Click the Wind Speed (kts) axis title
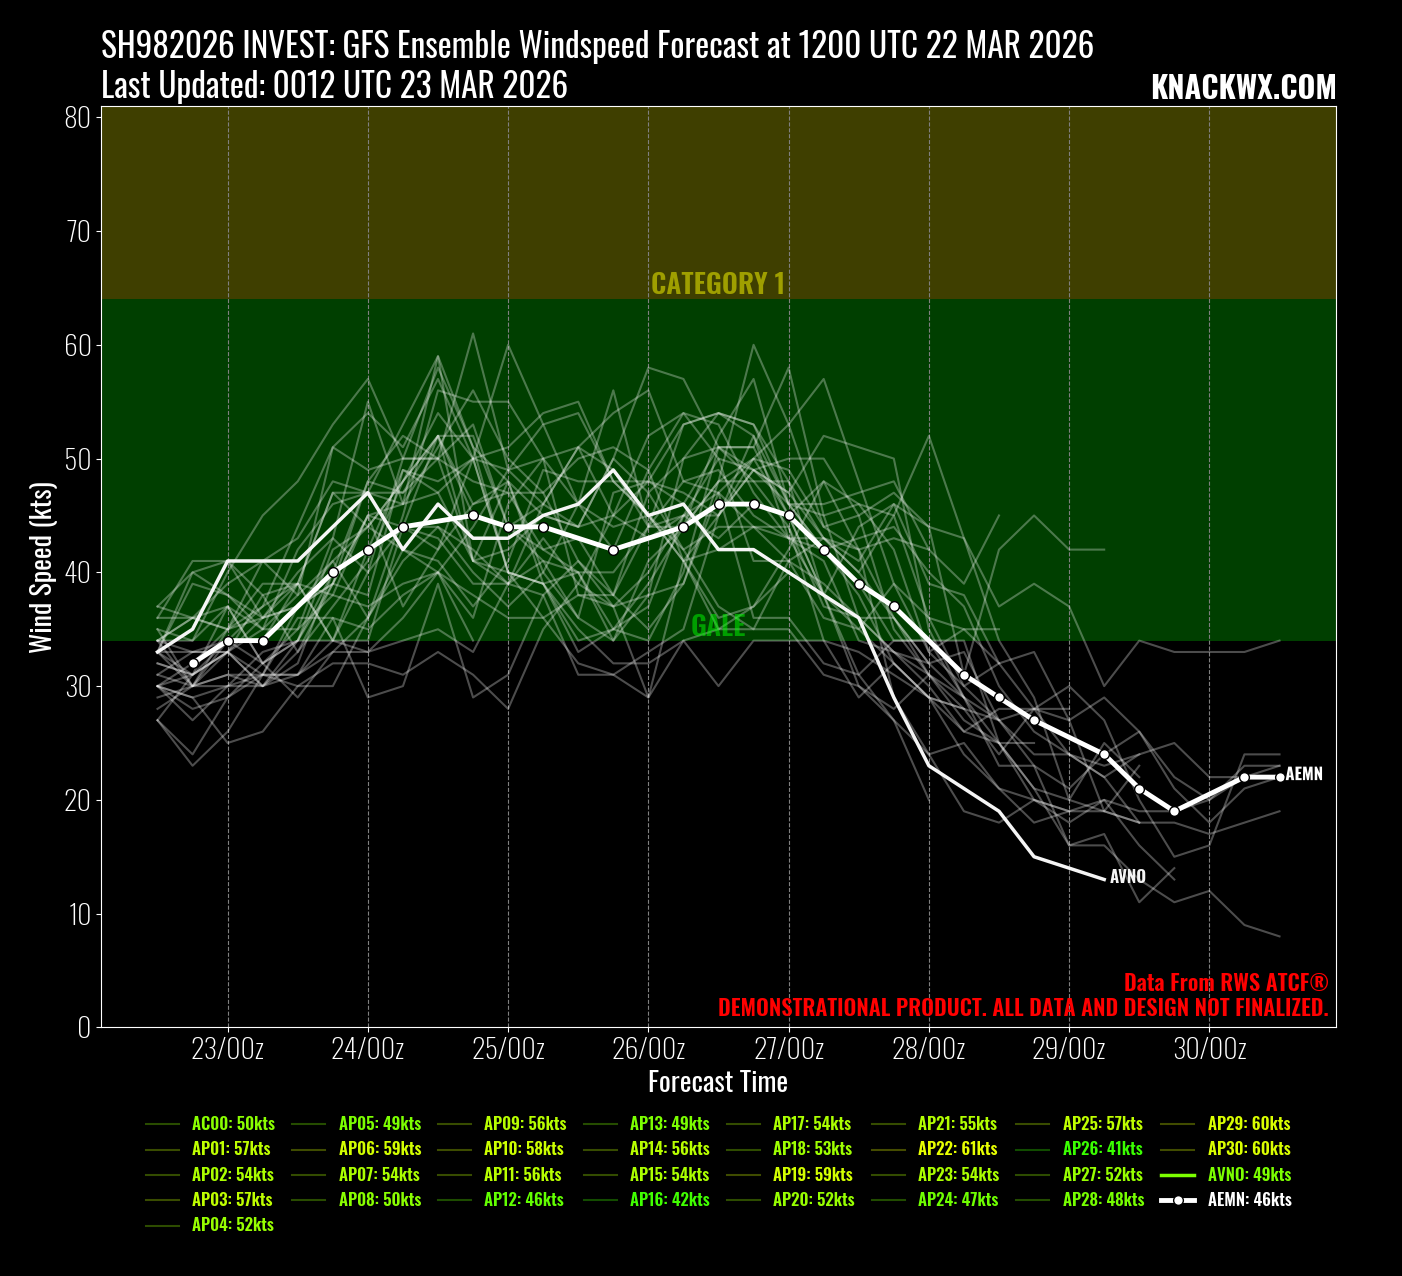Image resolution: width=1402 pixels, height=1276 pixels. 40,567
